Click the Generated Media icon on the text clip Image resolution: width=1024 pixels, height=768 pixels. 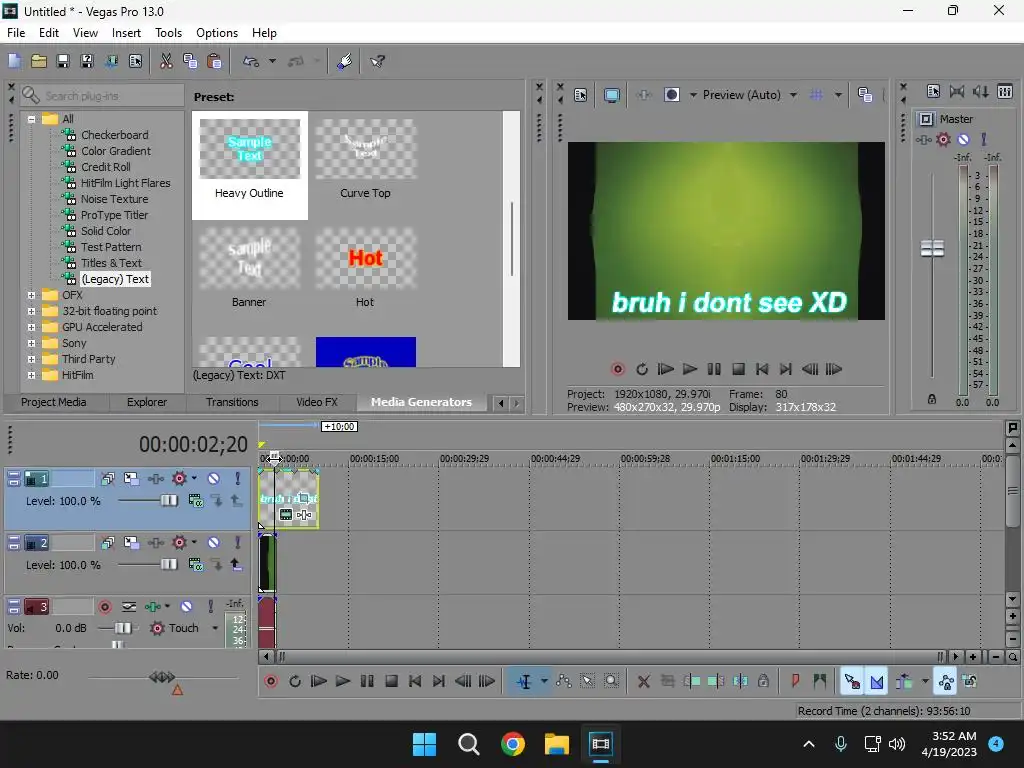[286, 515]
